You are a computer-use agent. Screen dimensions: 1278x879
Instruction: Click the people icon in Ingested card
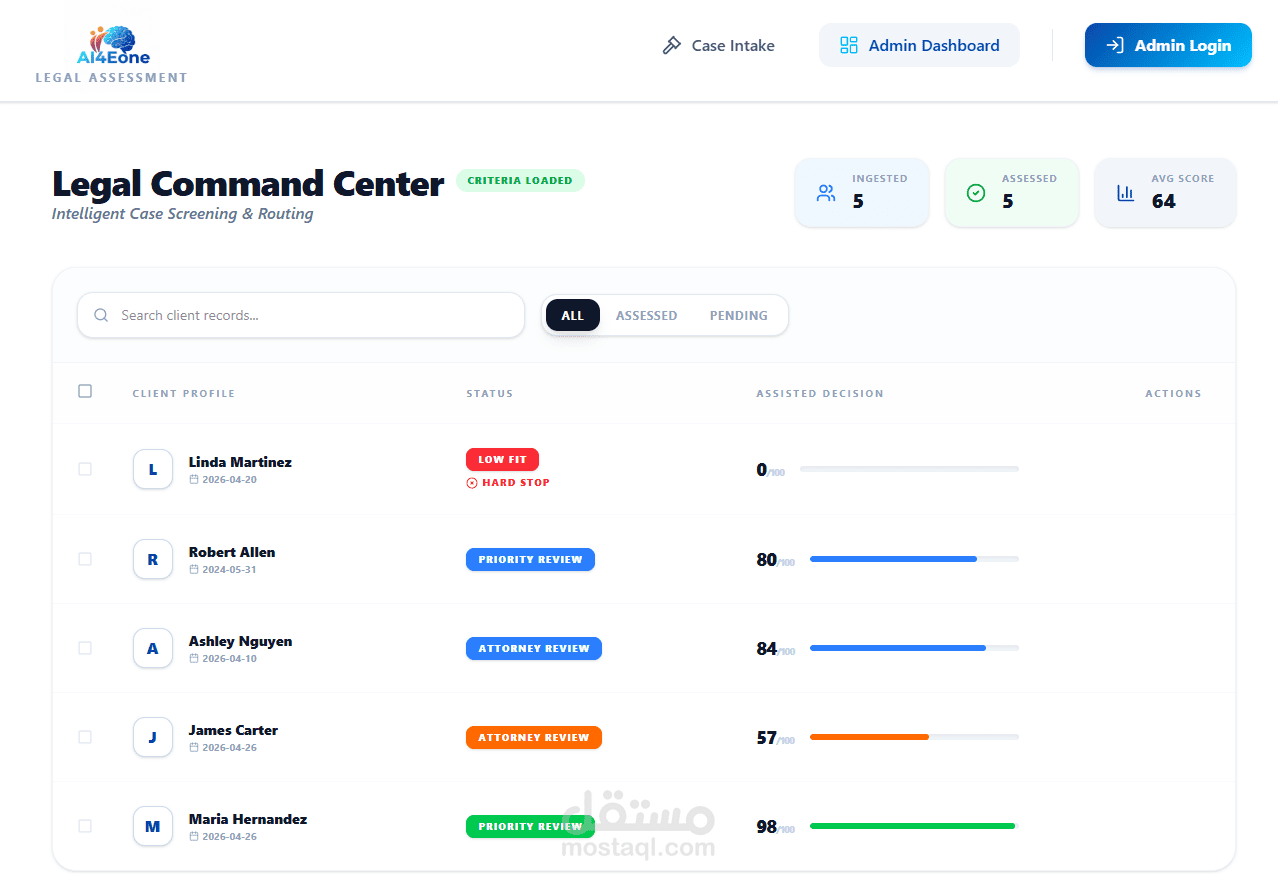(826, 193)
